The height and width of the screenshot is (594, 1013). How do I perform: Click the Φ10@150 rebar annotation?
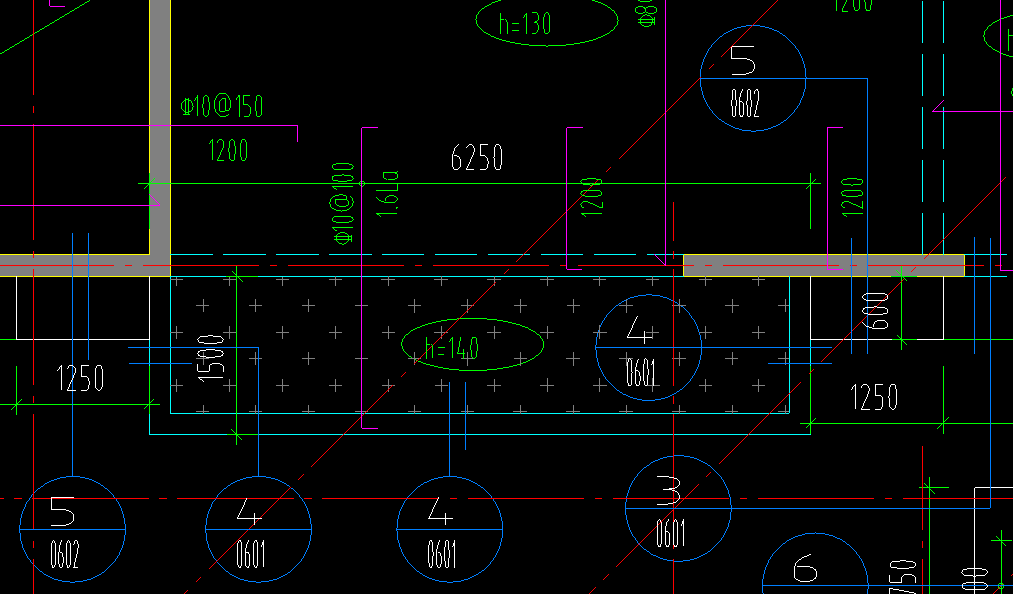tap(222, 107)
